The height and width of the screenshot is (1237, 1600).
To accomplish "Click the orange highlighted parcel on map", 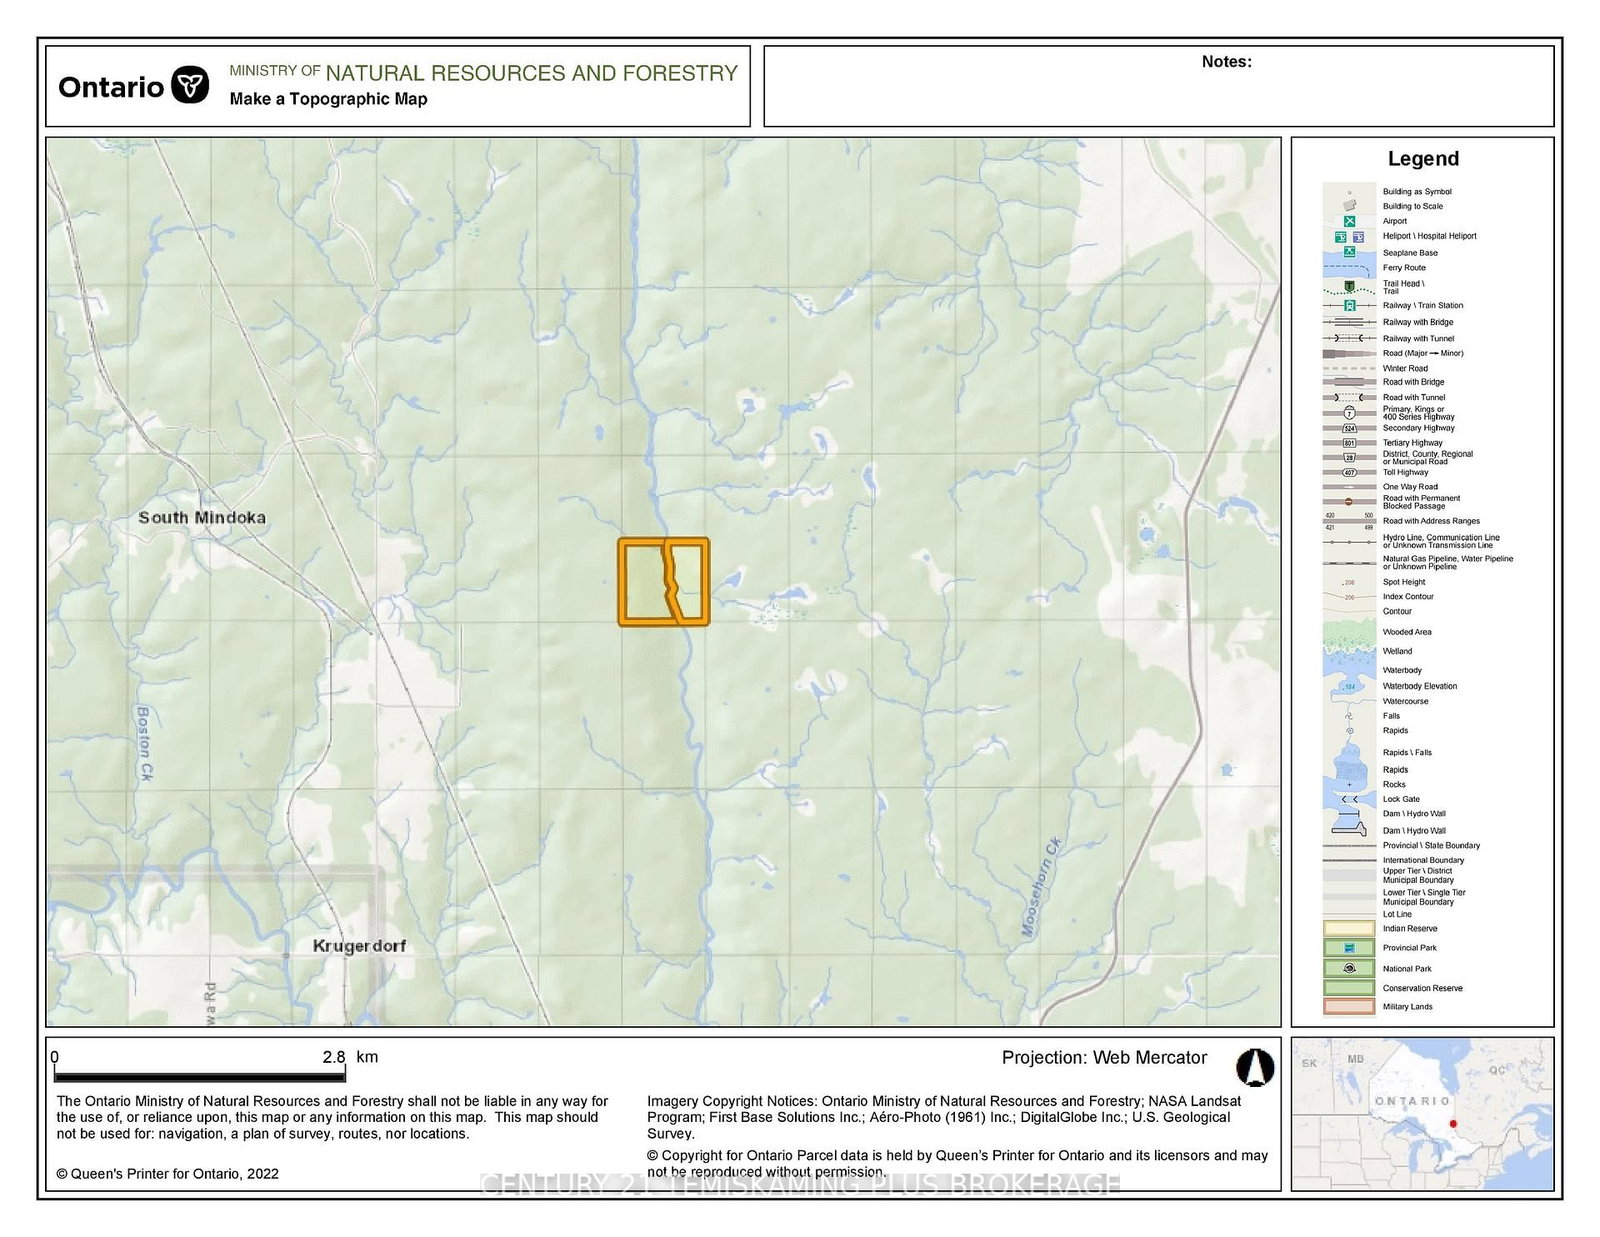I will click(x=663, y=582).
